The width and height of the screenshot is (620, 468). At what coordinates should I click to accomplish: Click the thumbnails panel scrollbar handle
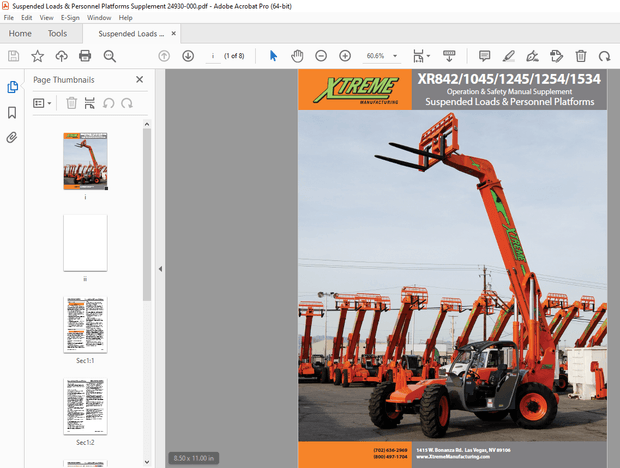(x=147, y=215)
